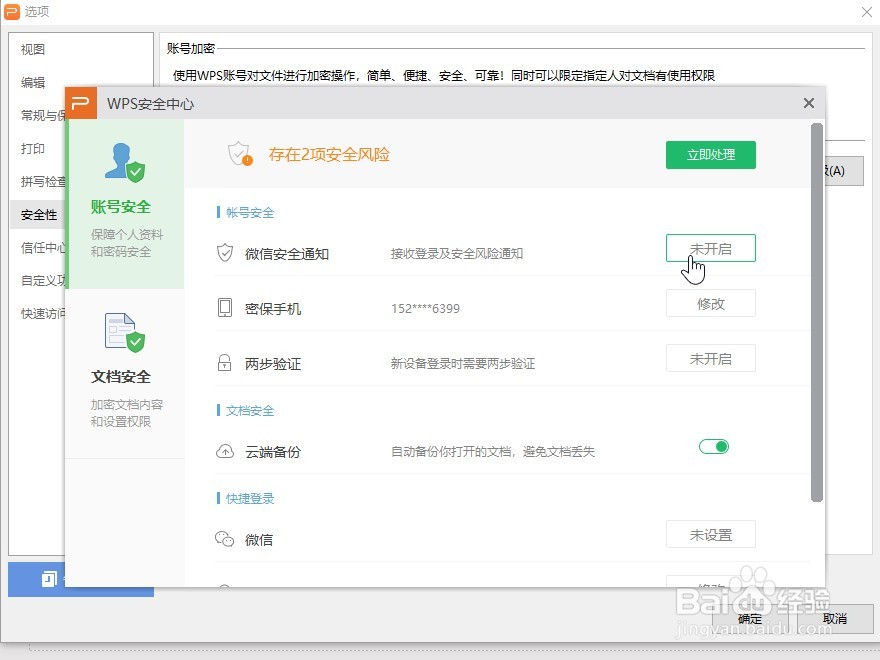The height and width of the screenshot is (660, 880).
Task: Click the WPS logo in Options title bar
Action: (12, 11)
